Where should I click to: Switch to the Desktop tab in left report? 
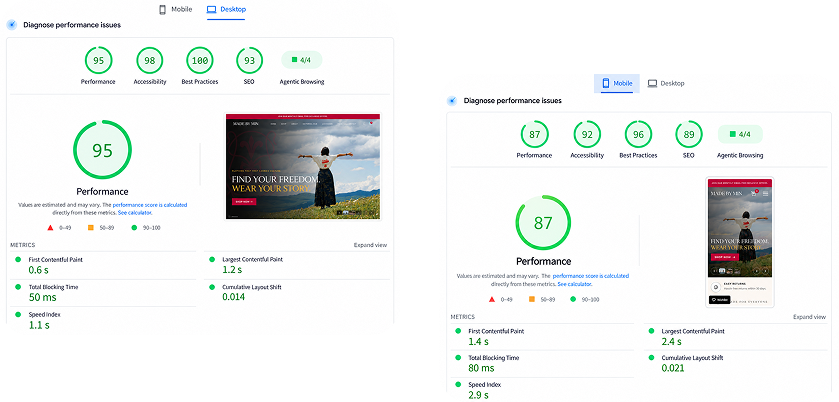tap(226, 10)
